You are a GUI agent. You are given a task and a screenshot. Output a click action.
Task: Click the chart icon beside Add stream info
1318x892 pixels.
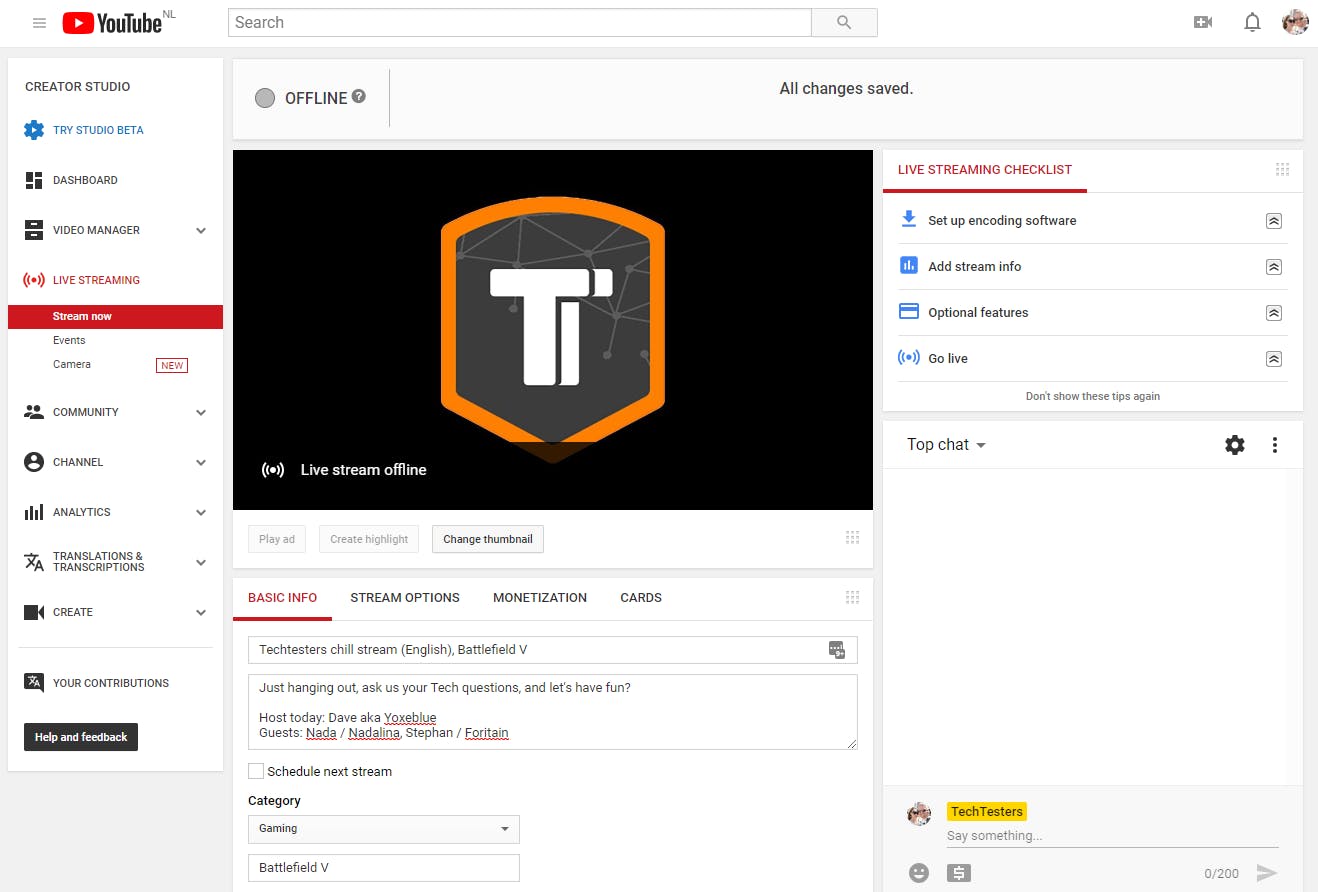click(x=909, y=266)
